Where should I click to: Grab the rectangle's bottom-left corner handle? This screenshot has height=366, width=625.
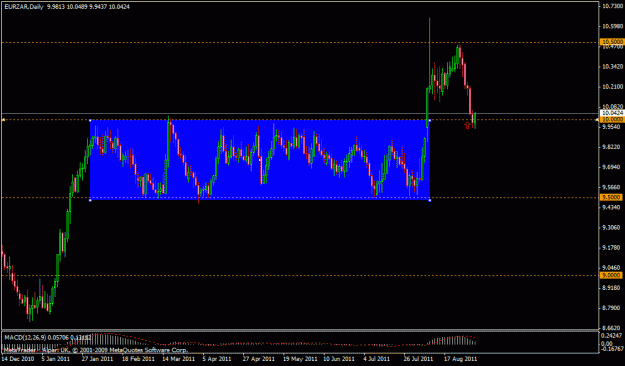pos(90,200)
